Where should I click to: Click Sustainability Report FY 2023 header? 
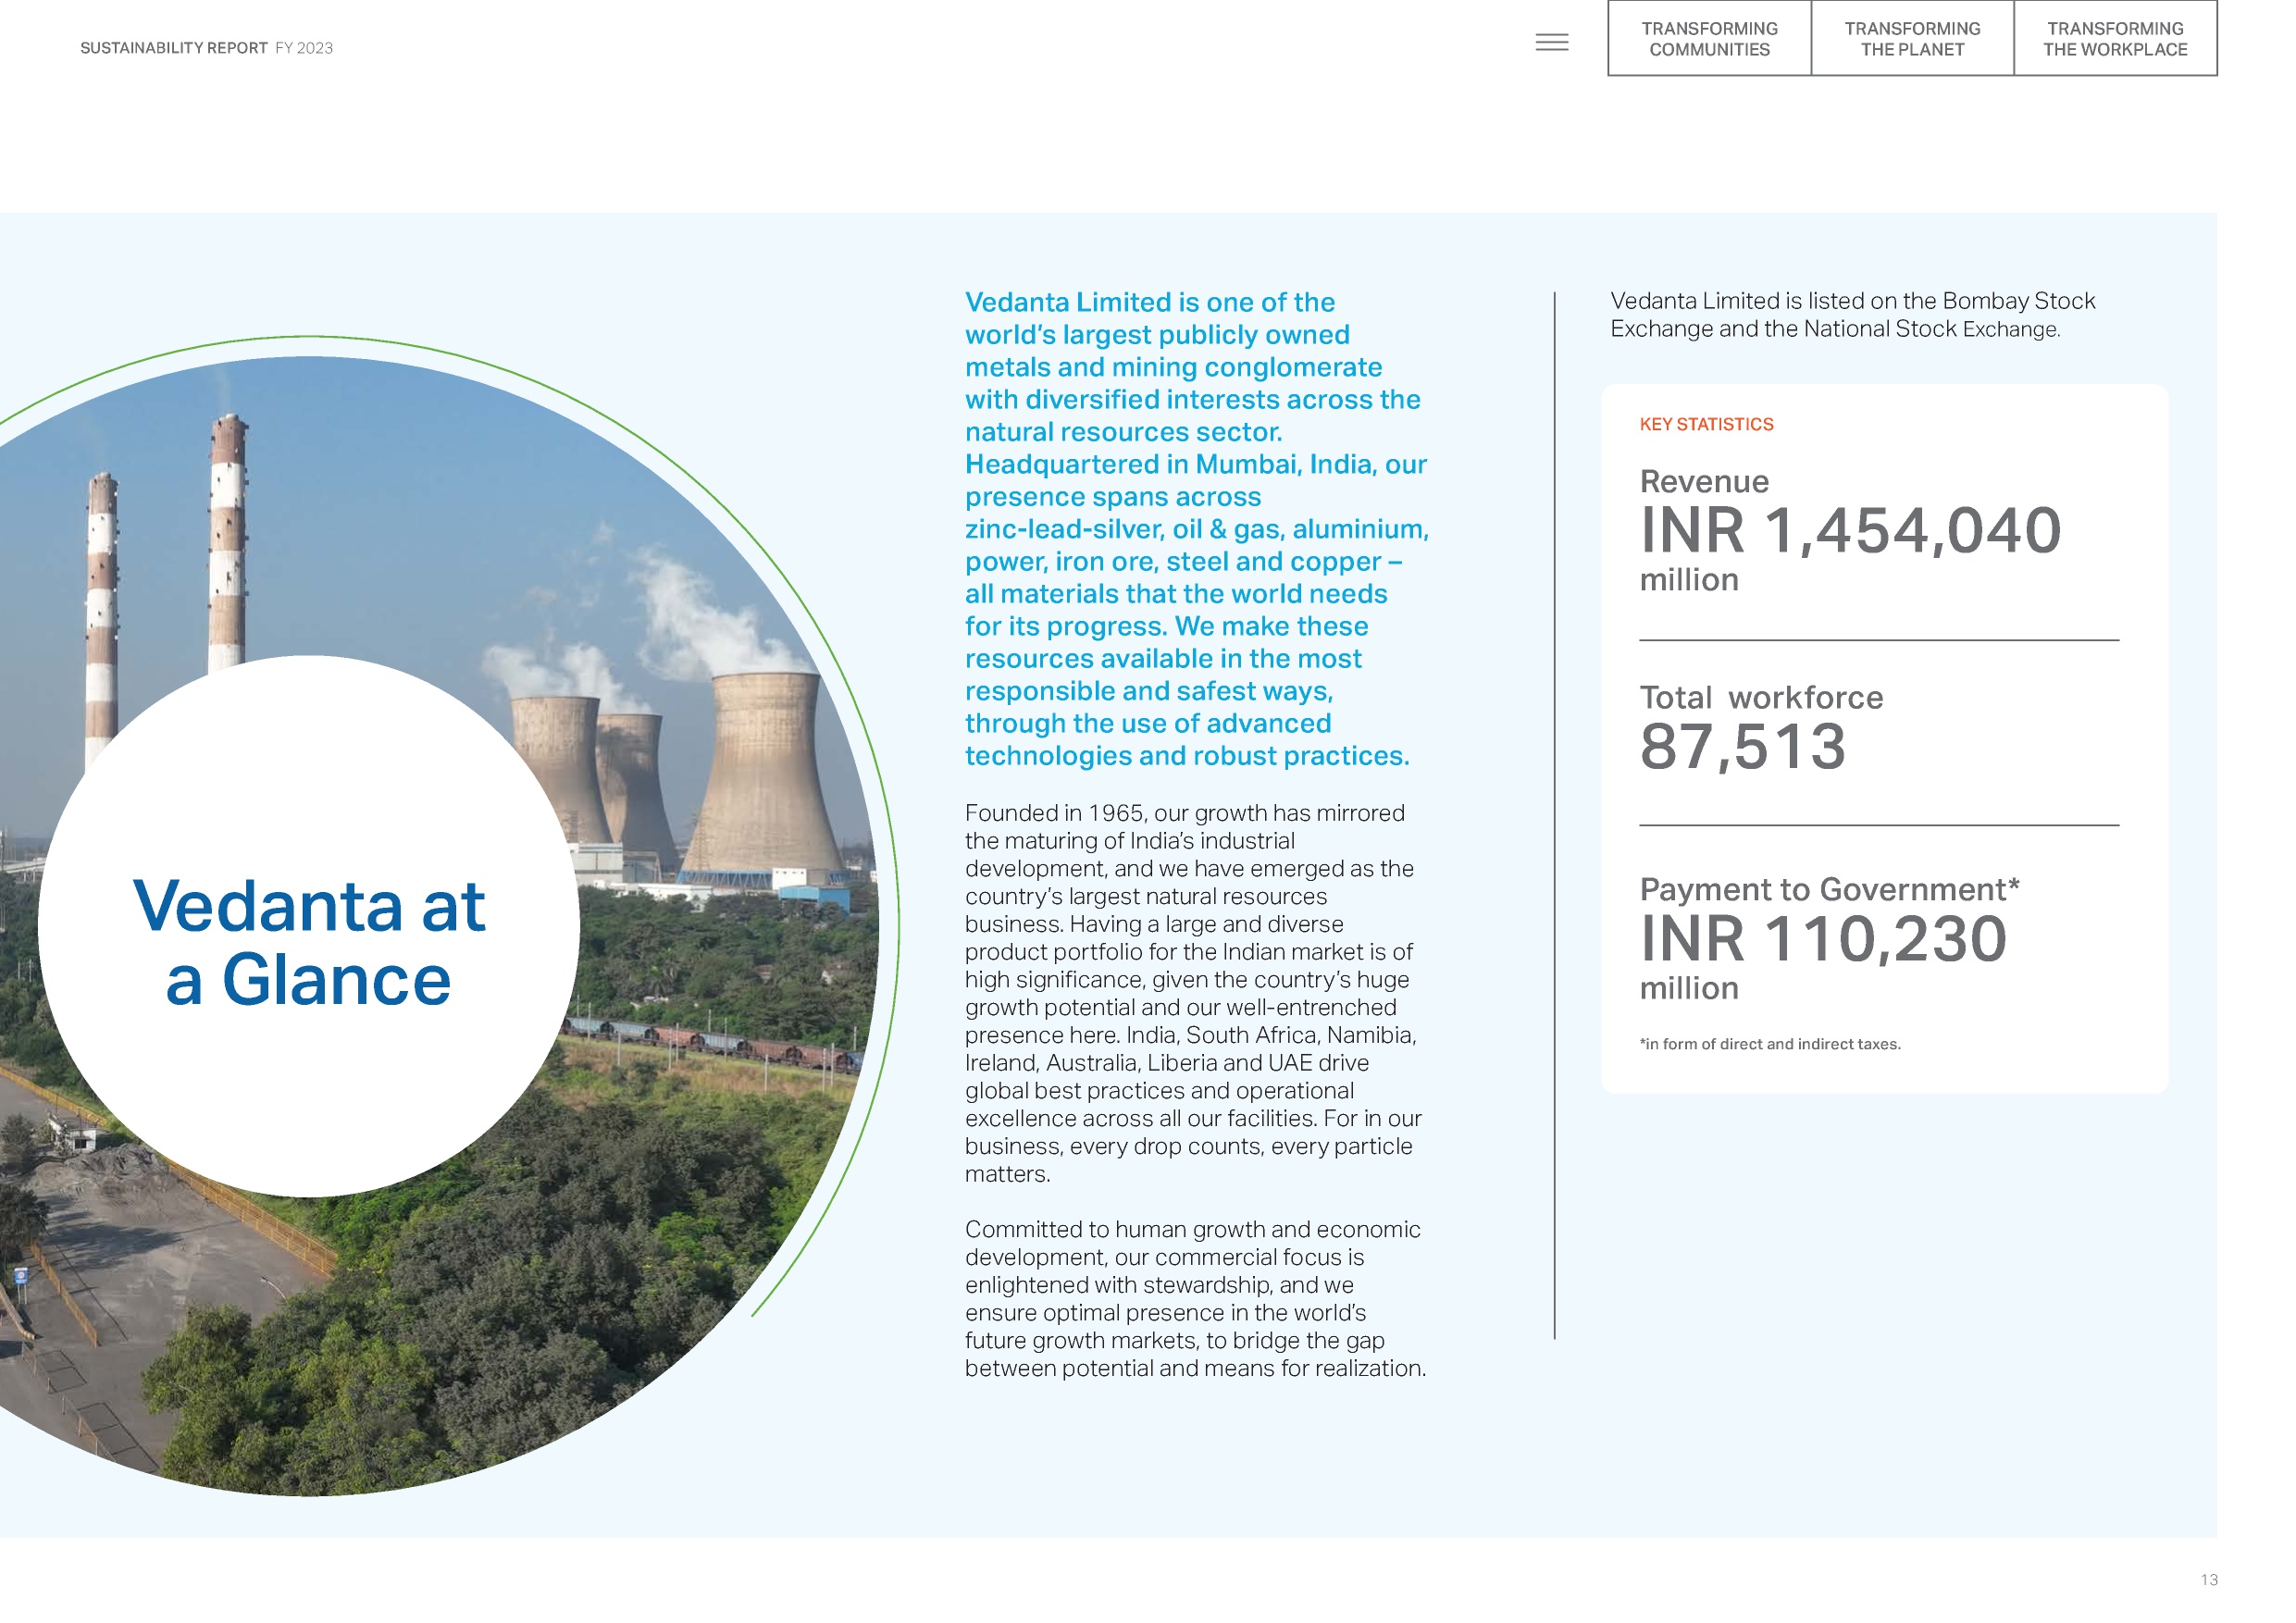pyautogui.click(x=206, y=48)
